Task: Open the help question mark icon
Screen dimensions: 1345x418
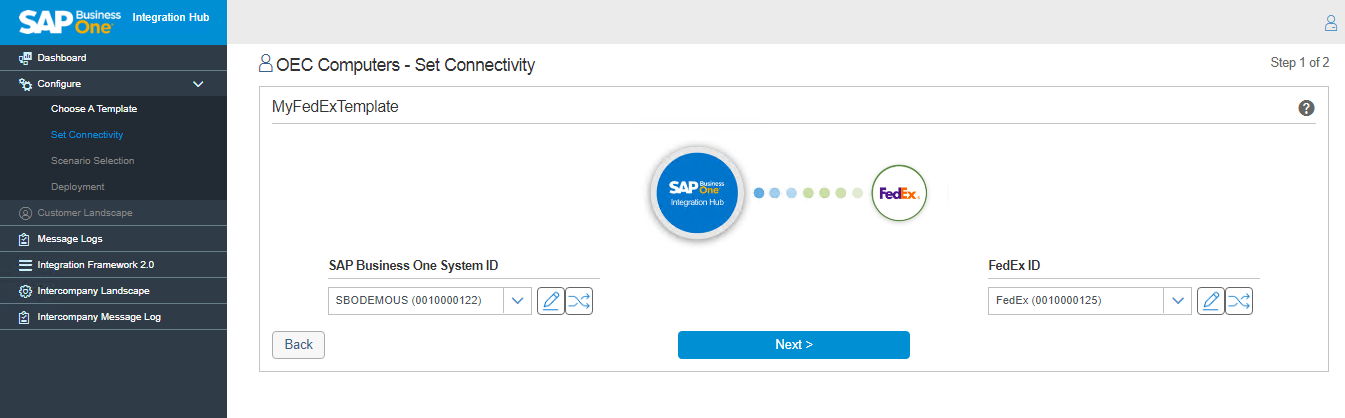Action: (x=1306, y=108)
